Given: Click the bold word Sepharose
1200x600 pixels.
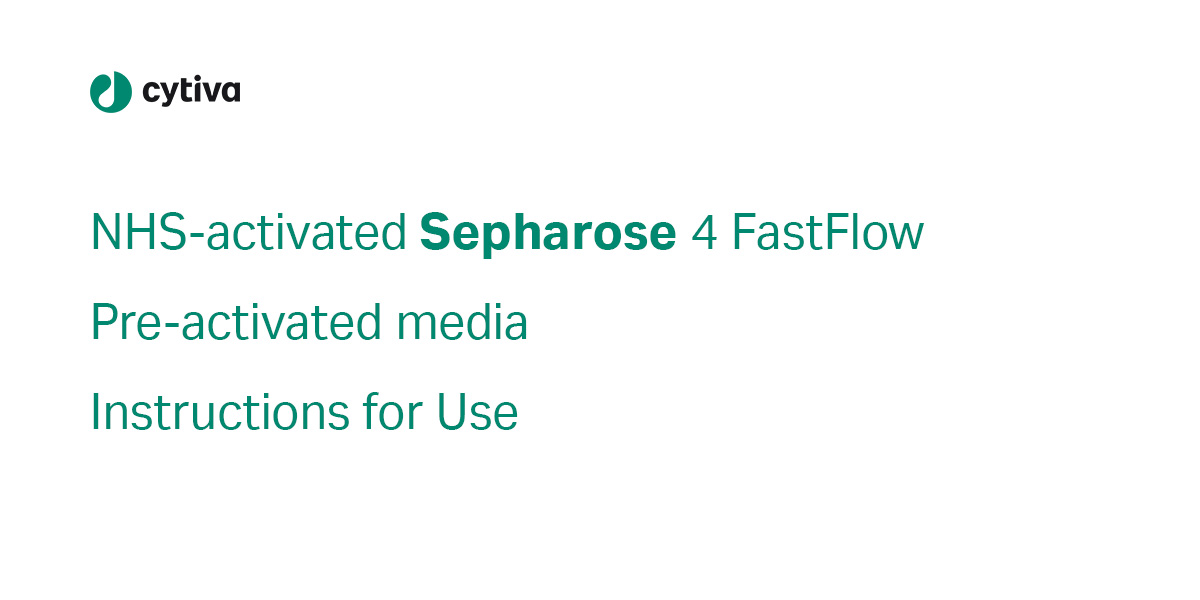Looking at the screenshot, I should 548,236.
